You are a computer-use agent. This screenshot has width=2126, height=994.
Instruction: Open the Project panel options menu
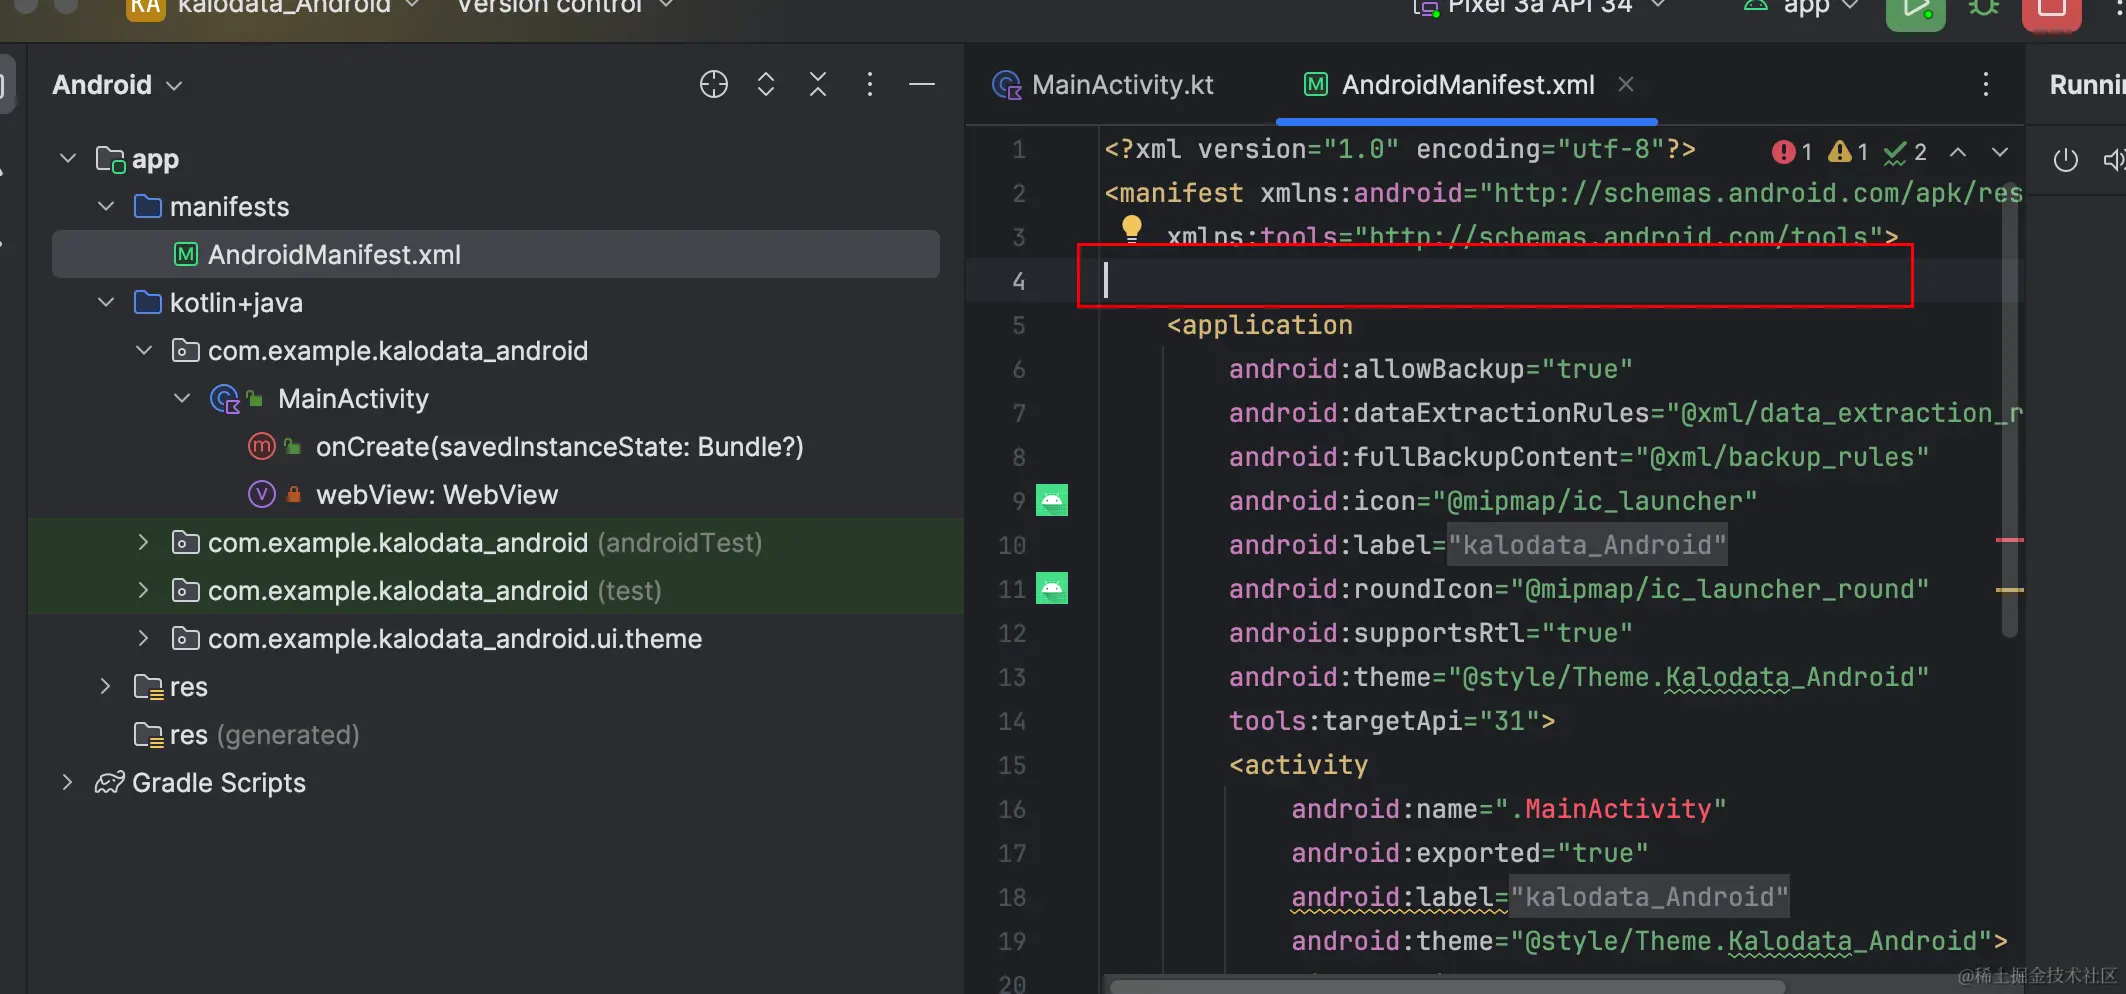(870, 85)
